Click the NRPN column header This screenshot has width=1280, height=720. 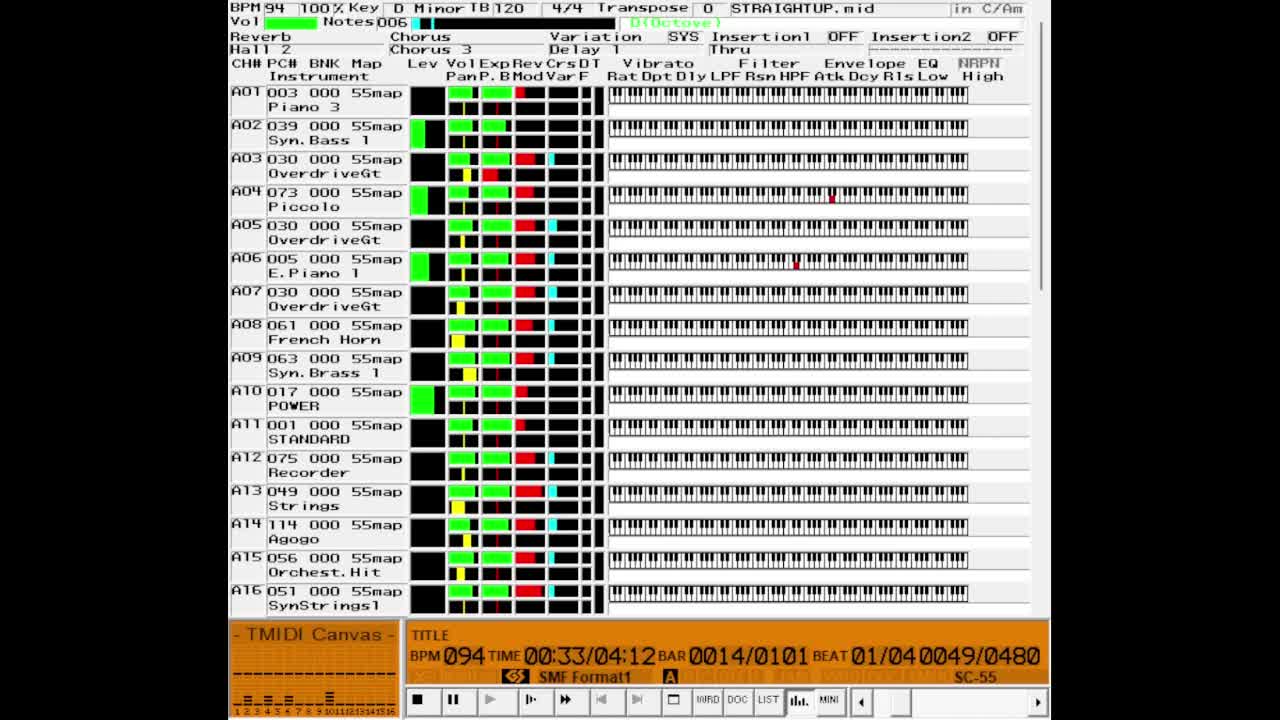[979, 62]
